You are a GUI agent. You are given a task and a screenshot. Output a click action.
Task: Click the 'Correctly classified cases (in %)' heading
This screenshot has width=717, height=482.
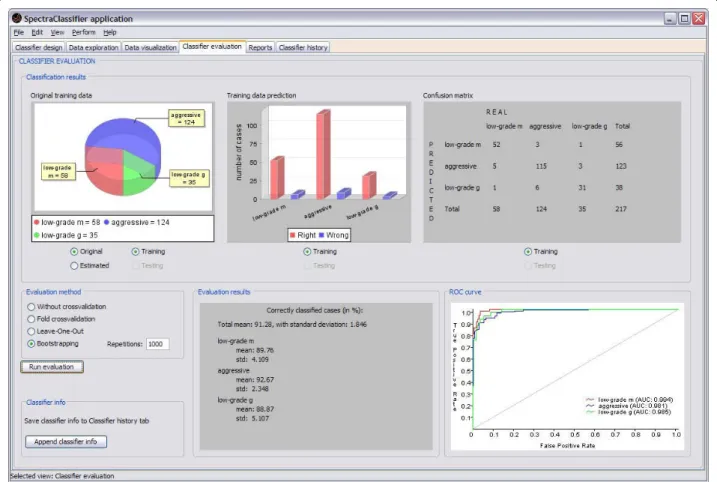pyautogui.click(x=315, y=310)
